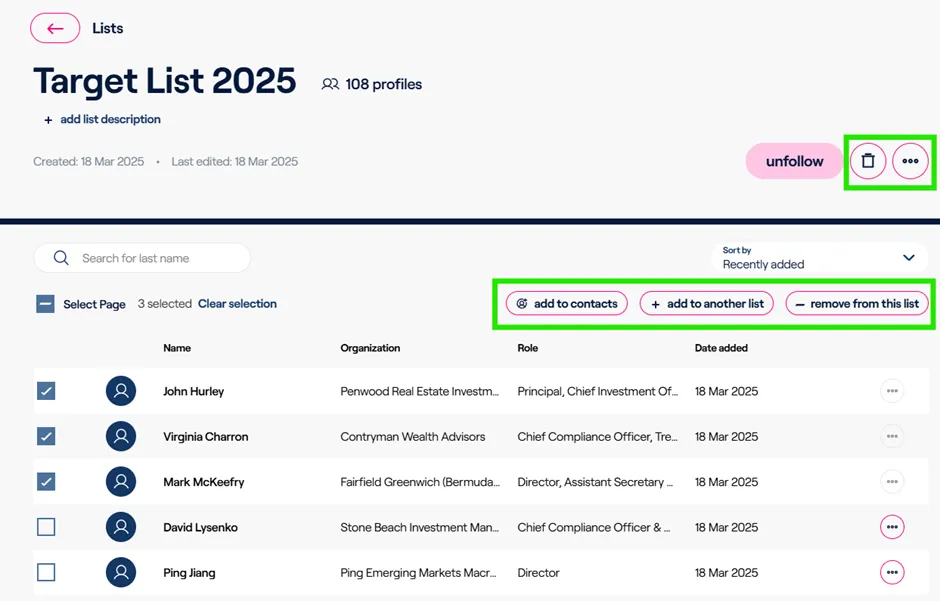Expand the Sort by Recently added dropdown
Viewport: 940px width, 601px height.
820,258
